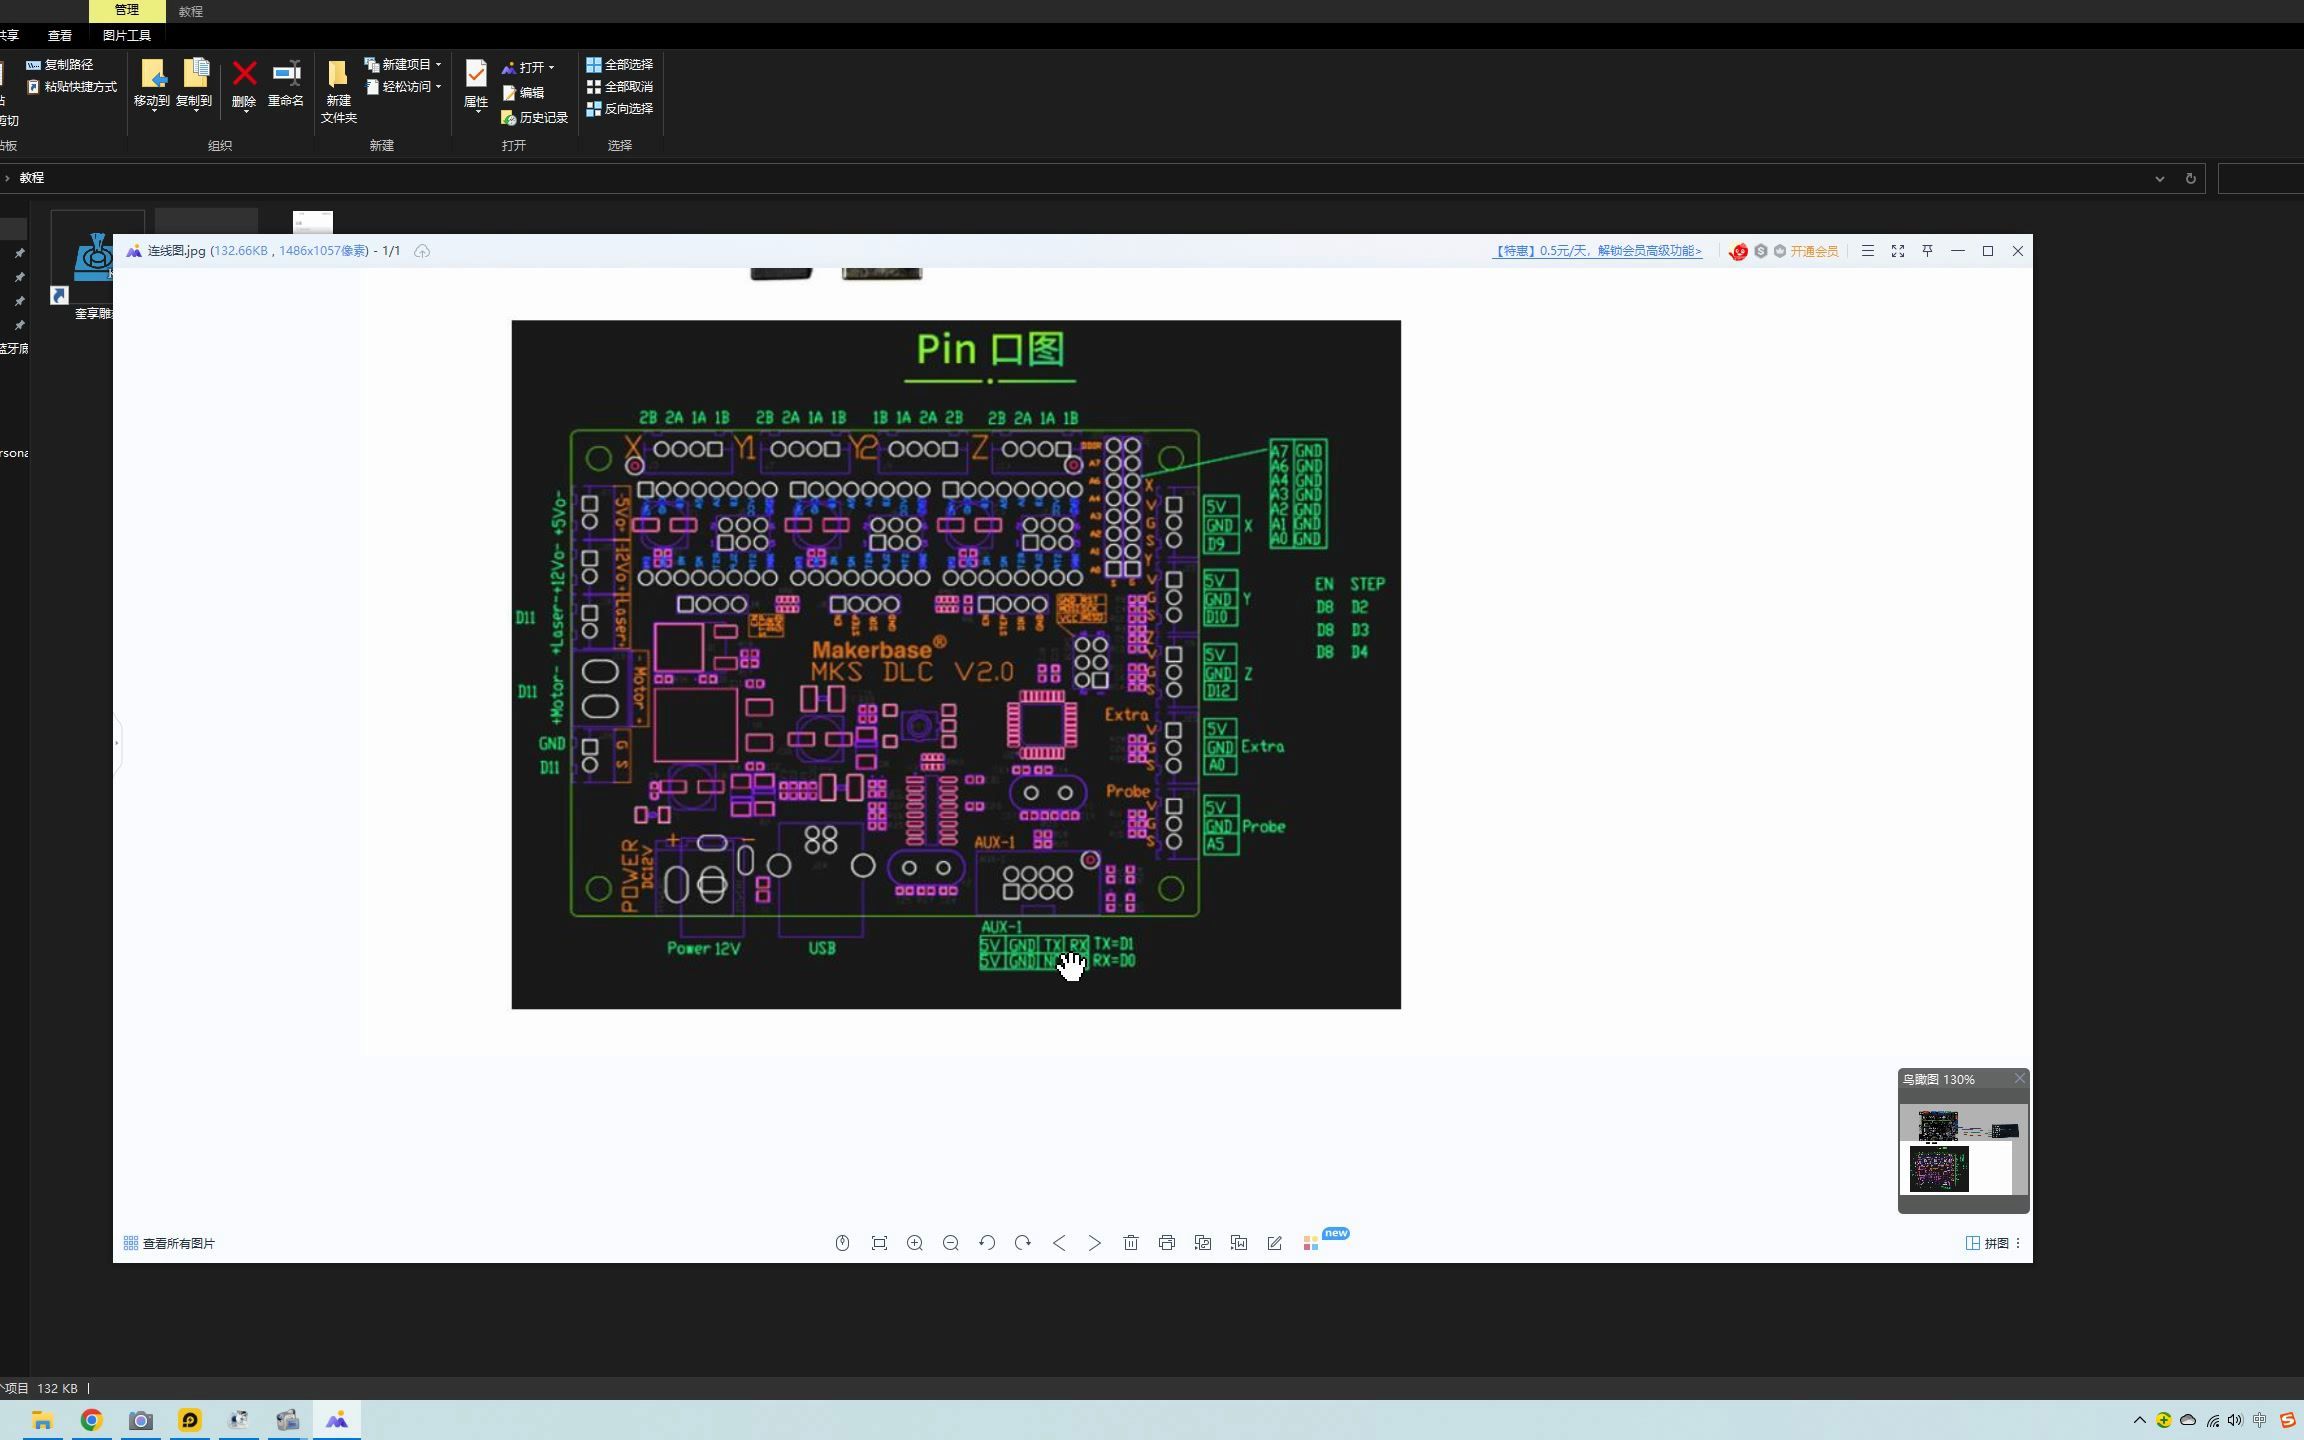This screenshot has width=2304, height=1440.
Task: Click 全部取消 deselect all
Action: pyautogui.click(x=619, y=86)
